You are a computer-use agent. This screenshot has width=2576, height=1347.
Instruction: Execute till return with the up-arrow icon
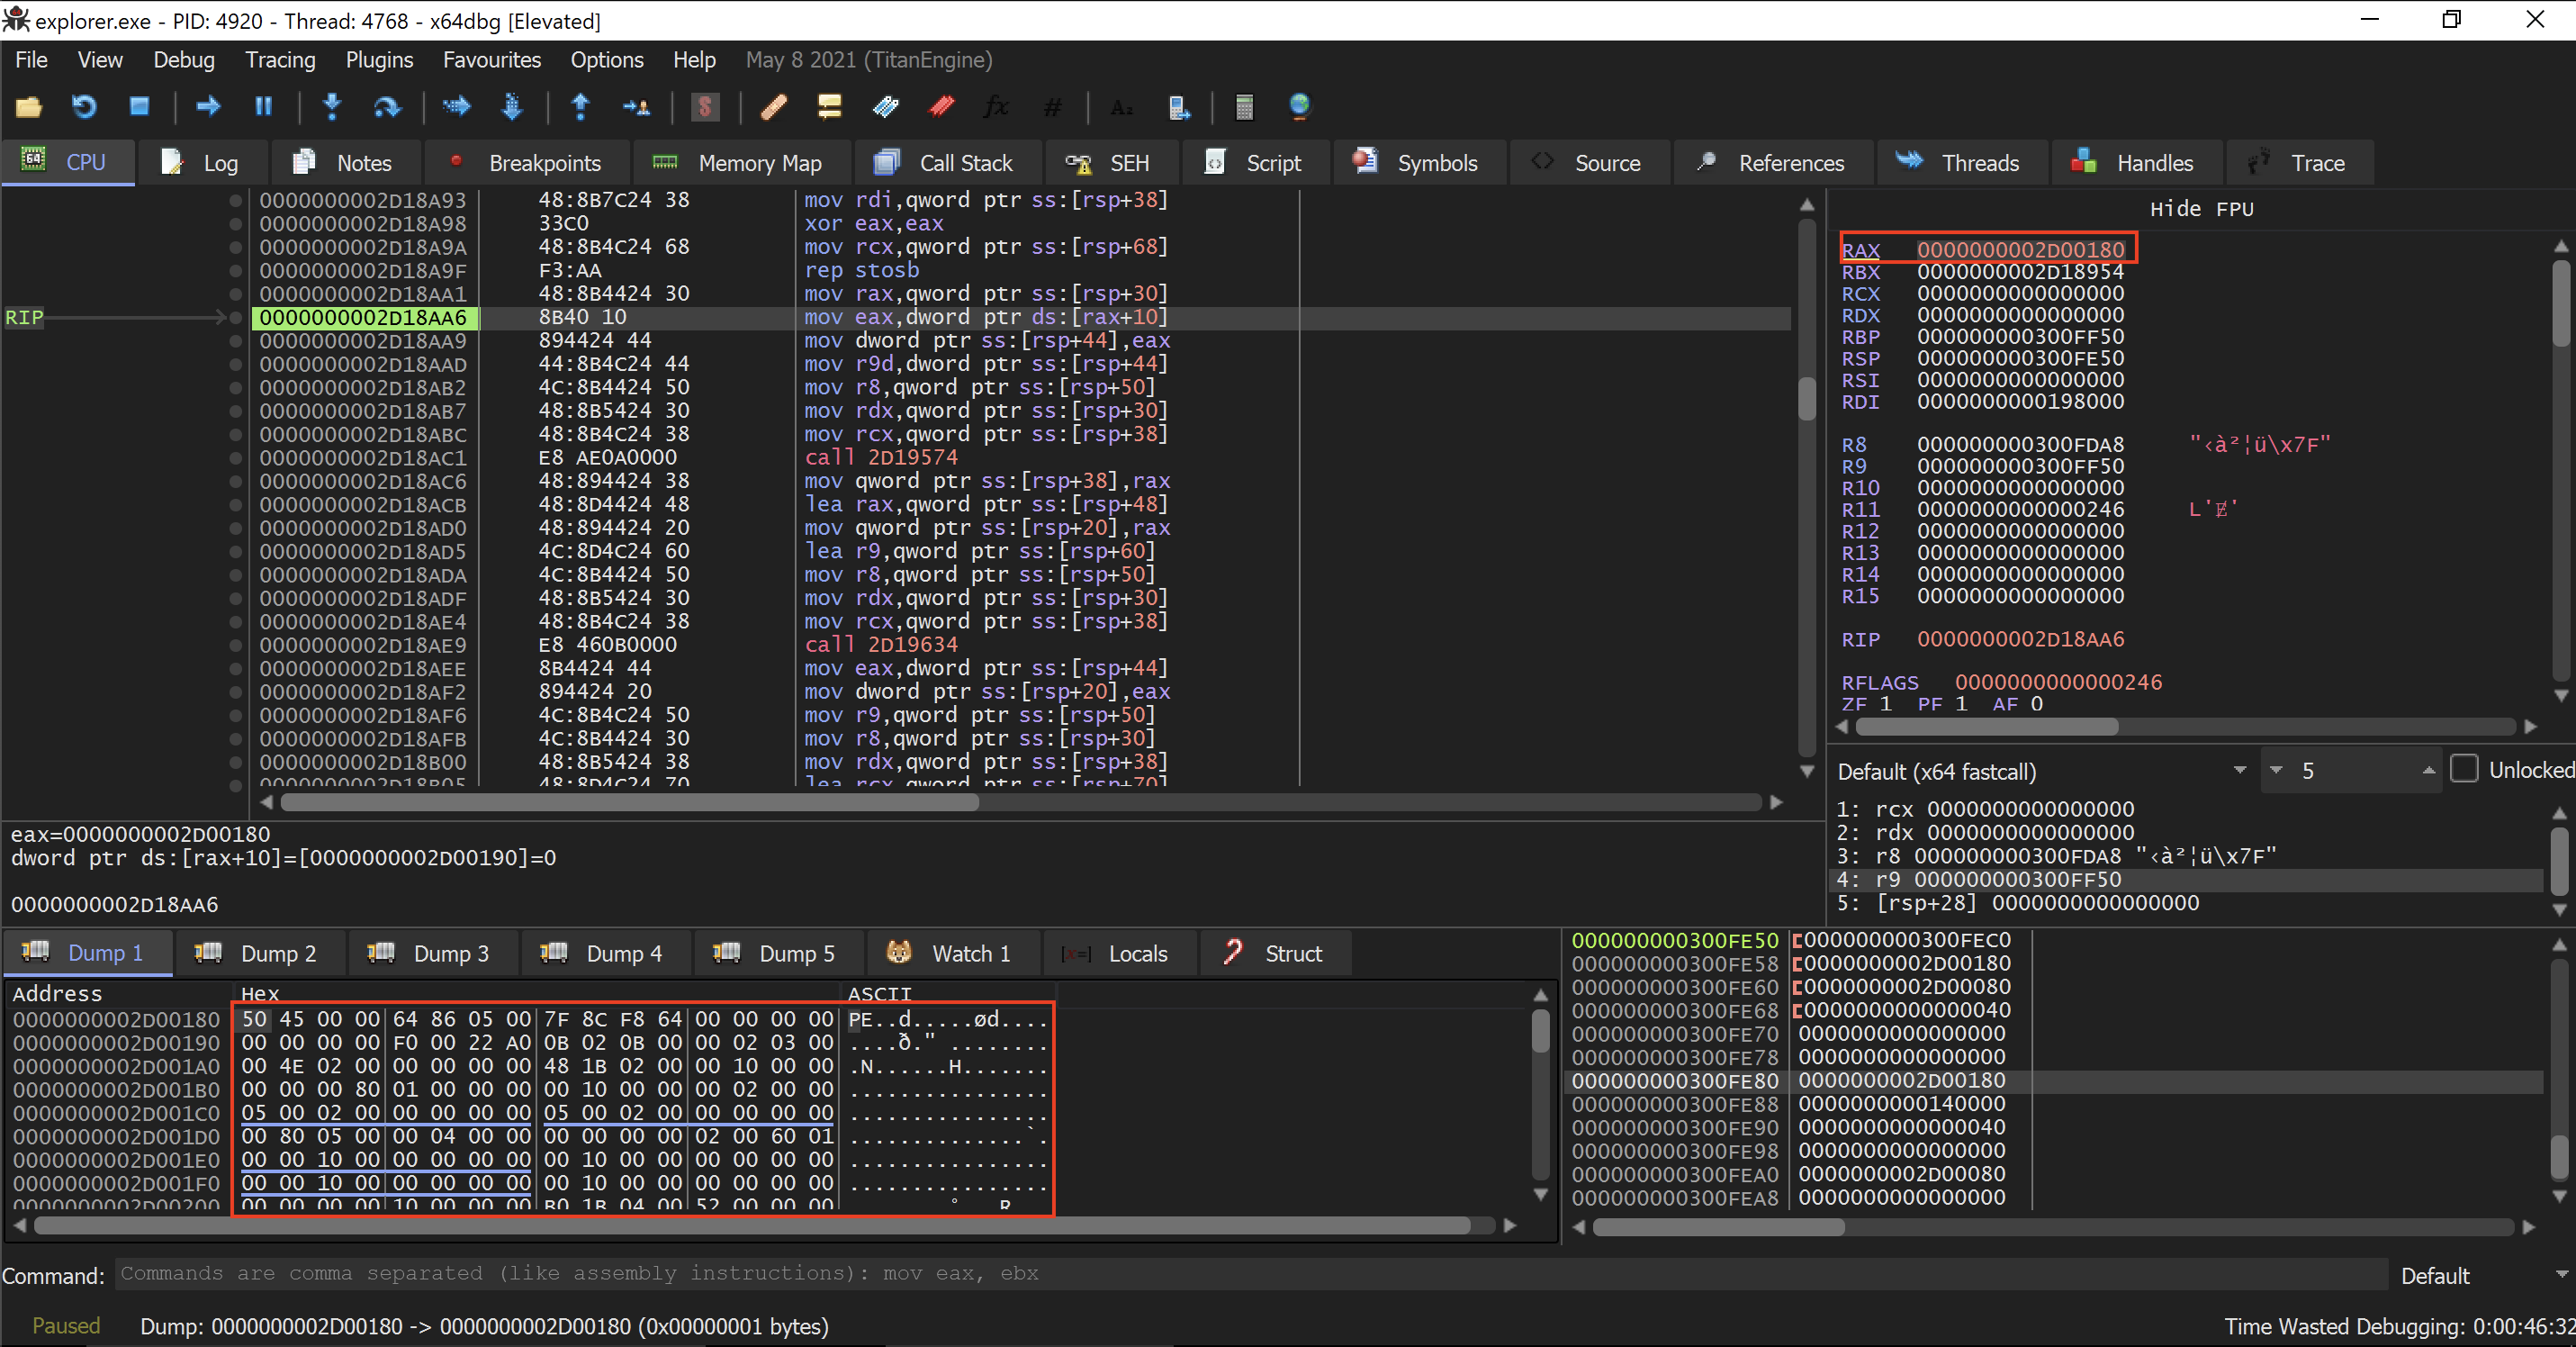click(x=580, y=107)
